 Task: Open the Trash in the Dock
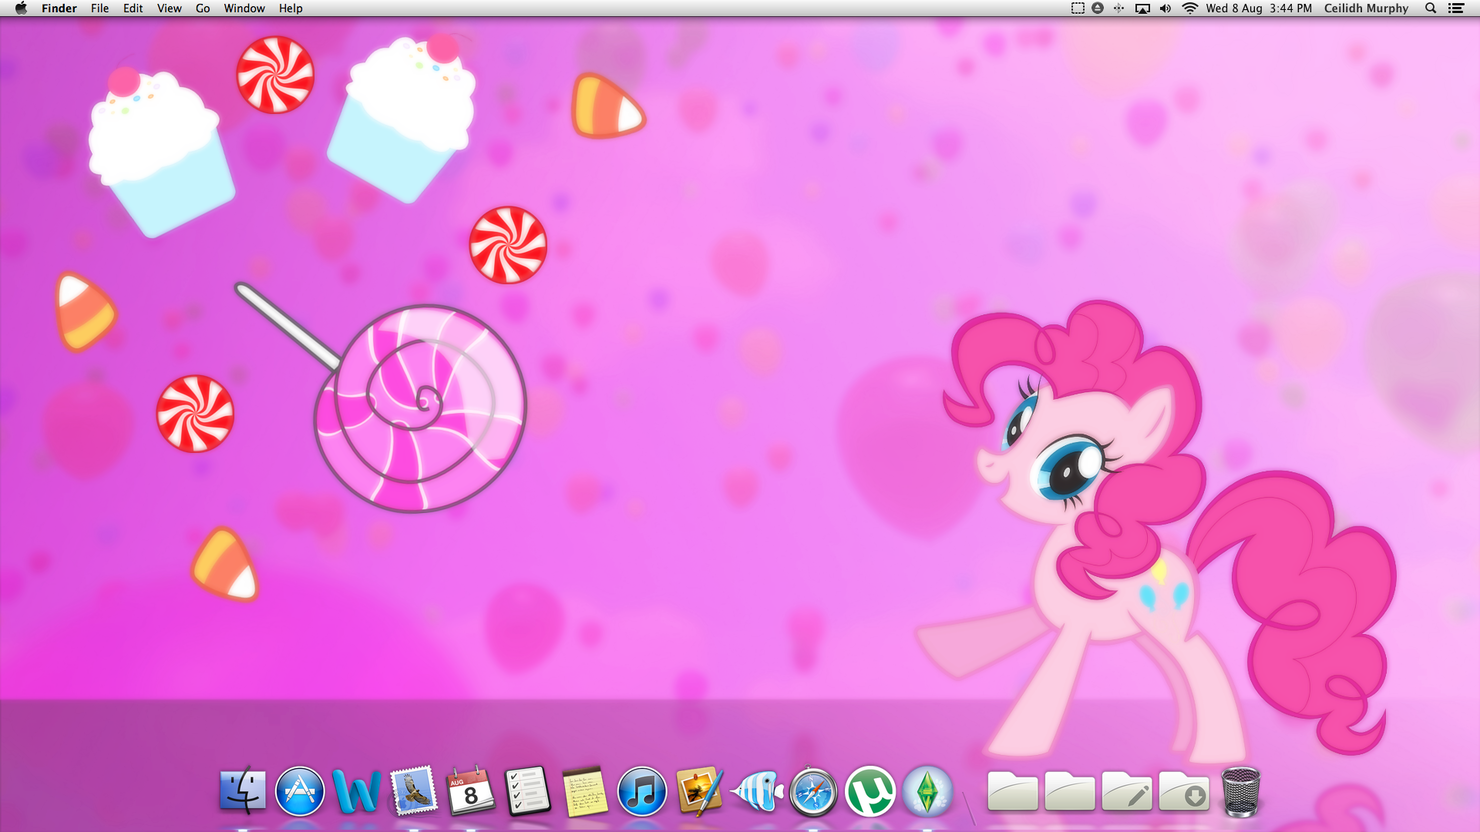[1241, 791]
